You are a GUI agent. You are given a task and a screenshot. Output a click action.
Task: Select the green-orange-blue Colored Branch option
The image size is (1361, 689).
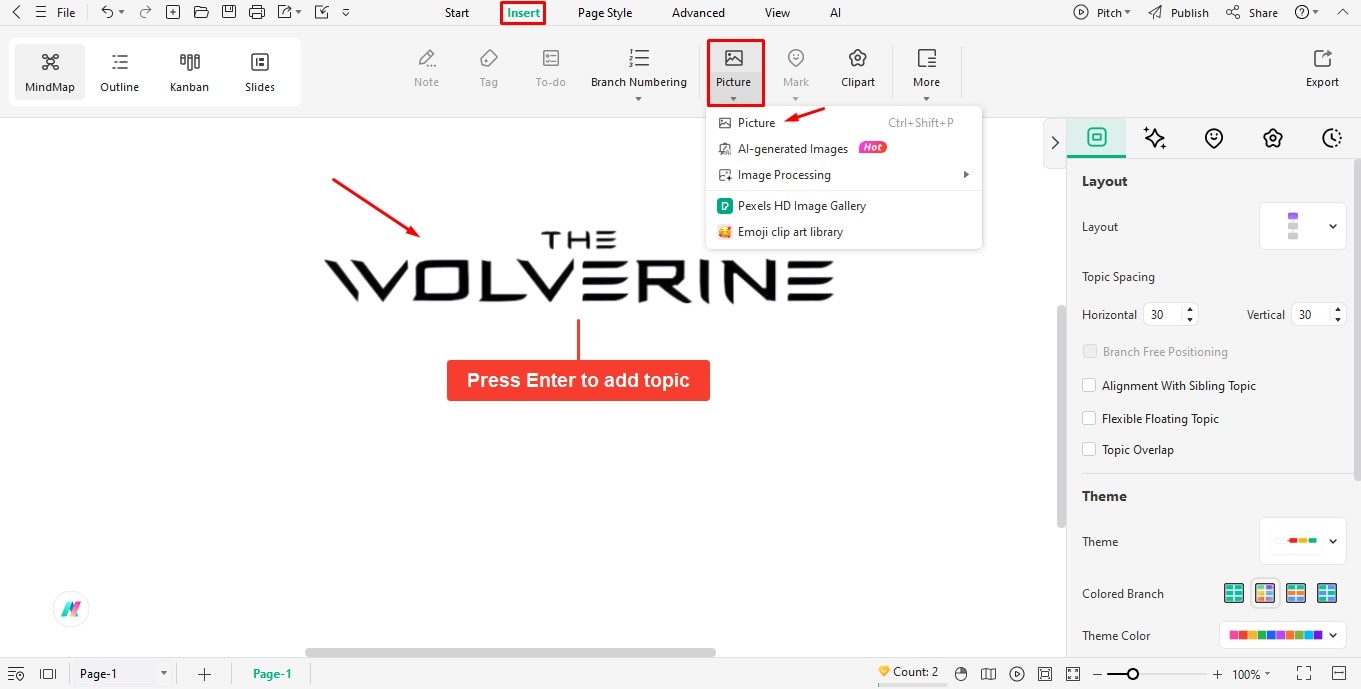coord(1296,593)
